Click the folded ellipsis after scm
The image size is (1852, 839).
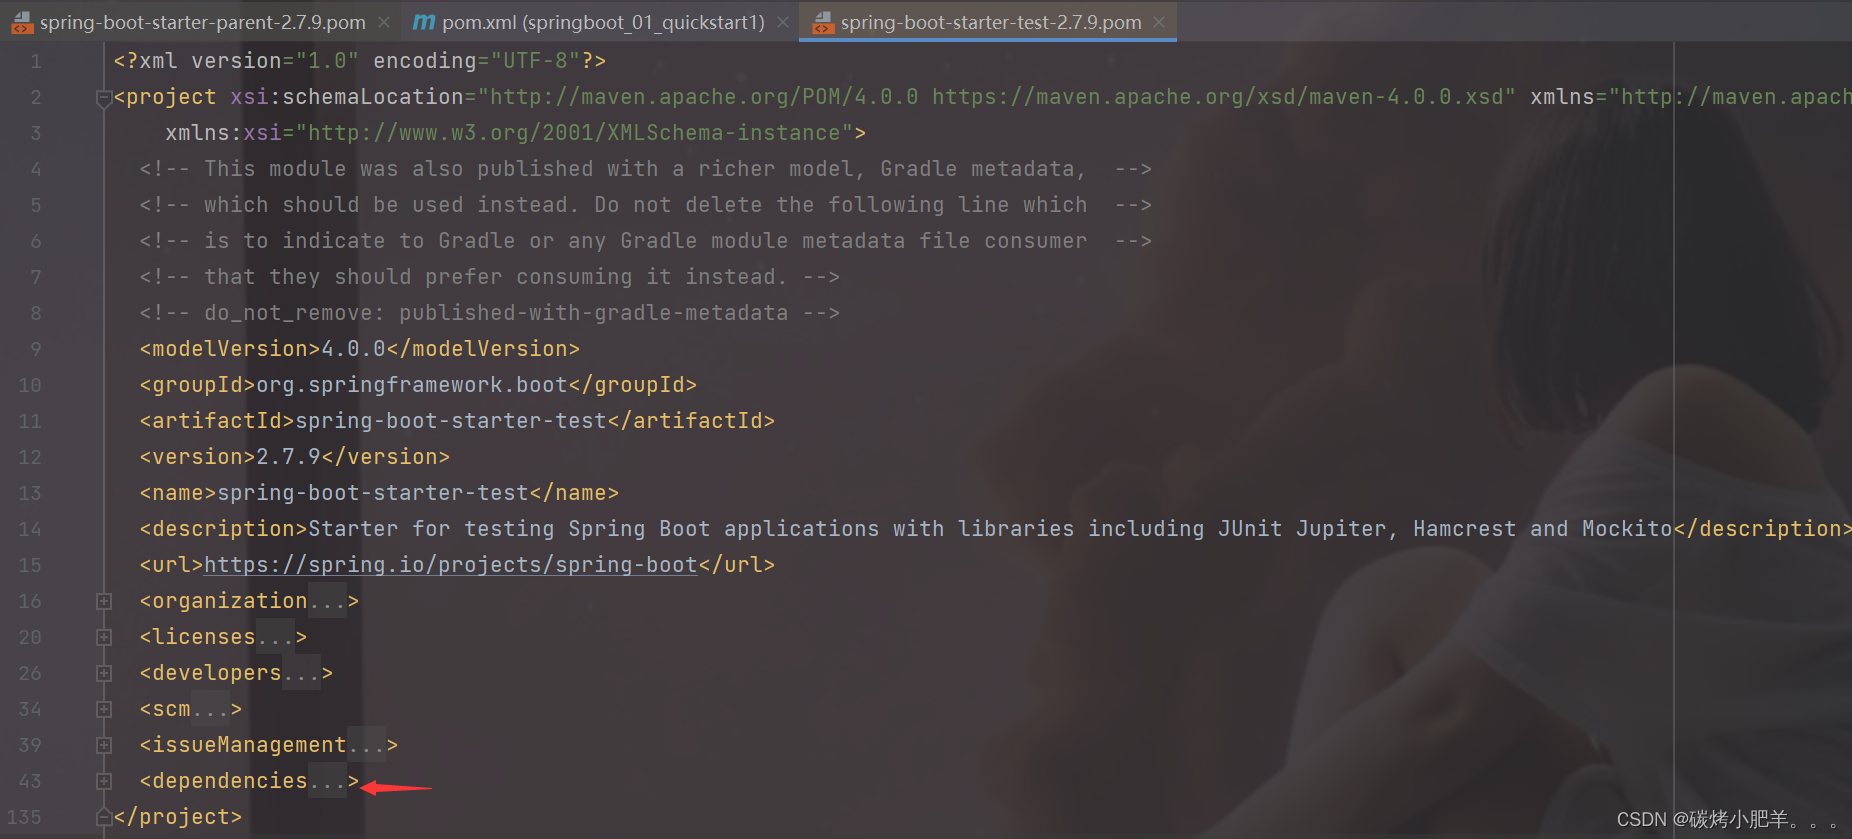pyautogui.click(x=210, y=709)
